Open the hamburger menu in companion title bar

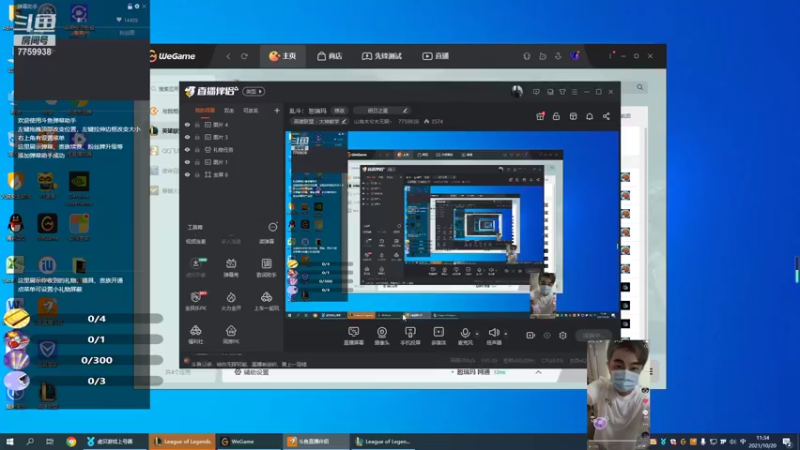click(x=574, y=92)
